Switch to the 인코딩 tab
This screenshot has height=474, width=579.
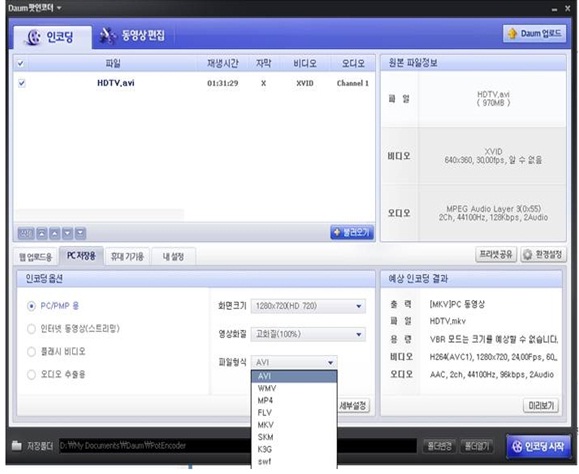[x=52, y=37]
